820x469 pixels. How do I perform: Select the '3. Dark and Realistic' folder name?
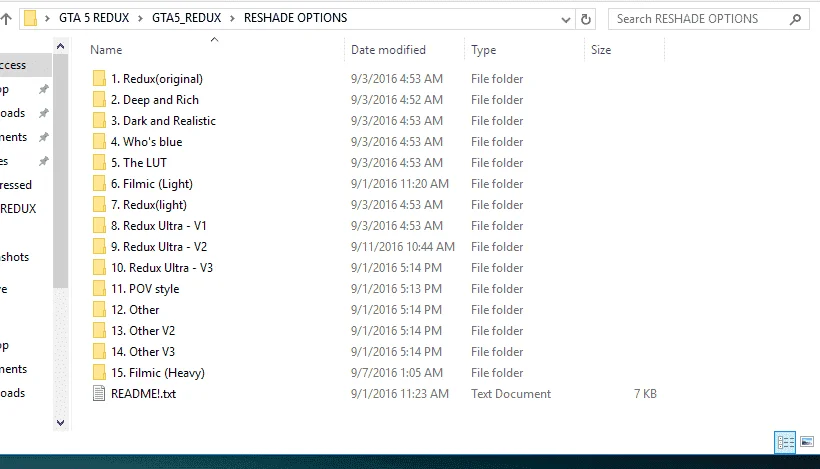163,121
